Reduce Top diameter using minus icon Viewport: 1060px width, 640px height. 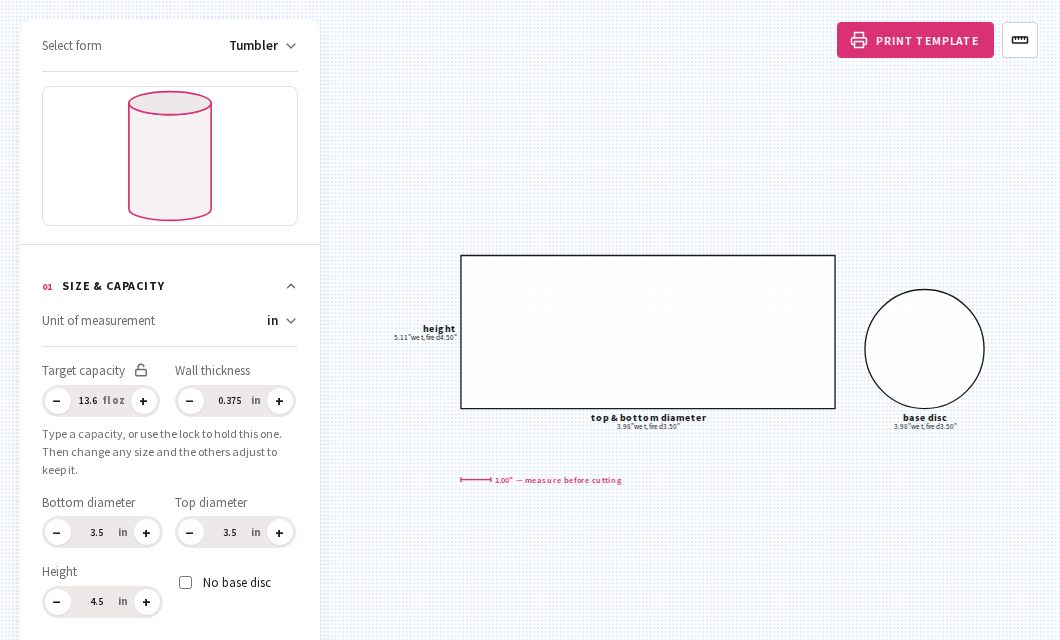coord(190,533)
